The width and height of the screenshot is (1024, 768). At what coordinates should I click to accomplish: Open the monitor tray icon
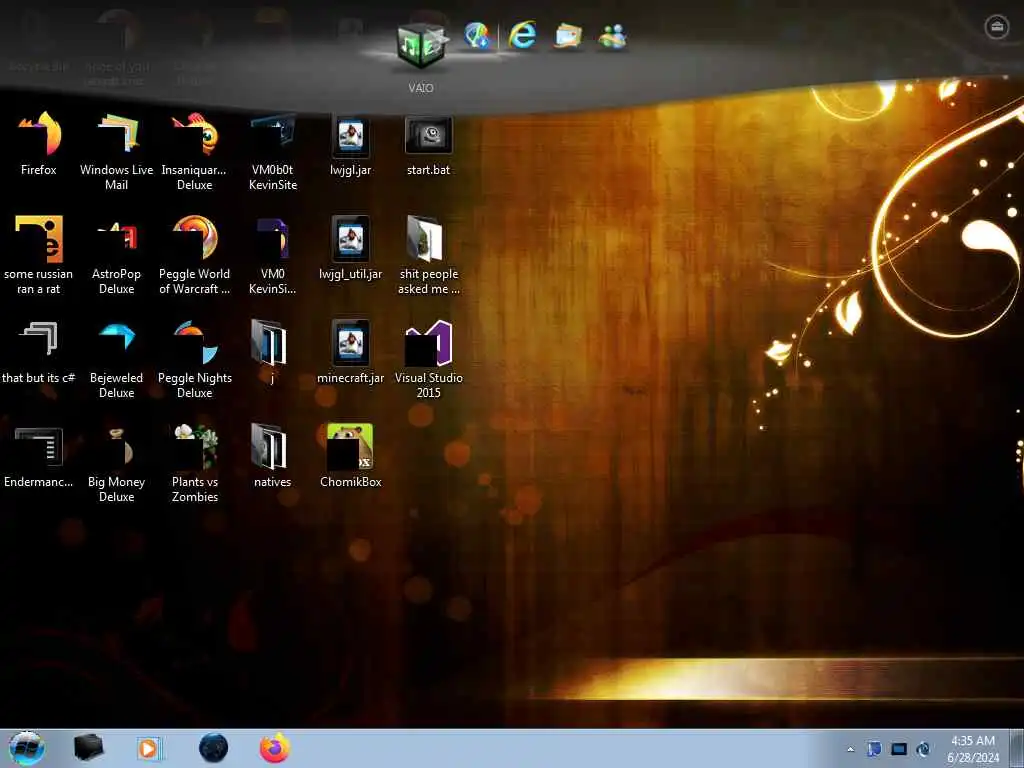(x=899, y=749)
